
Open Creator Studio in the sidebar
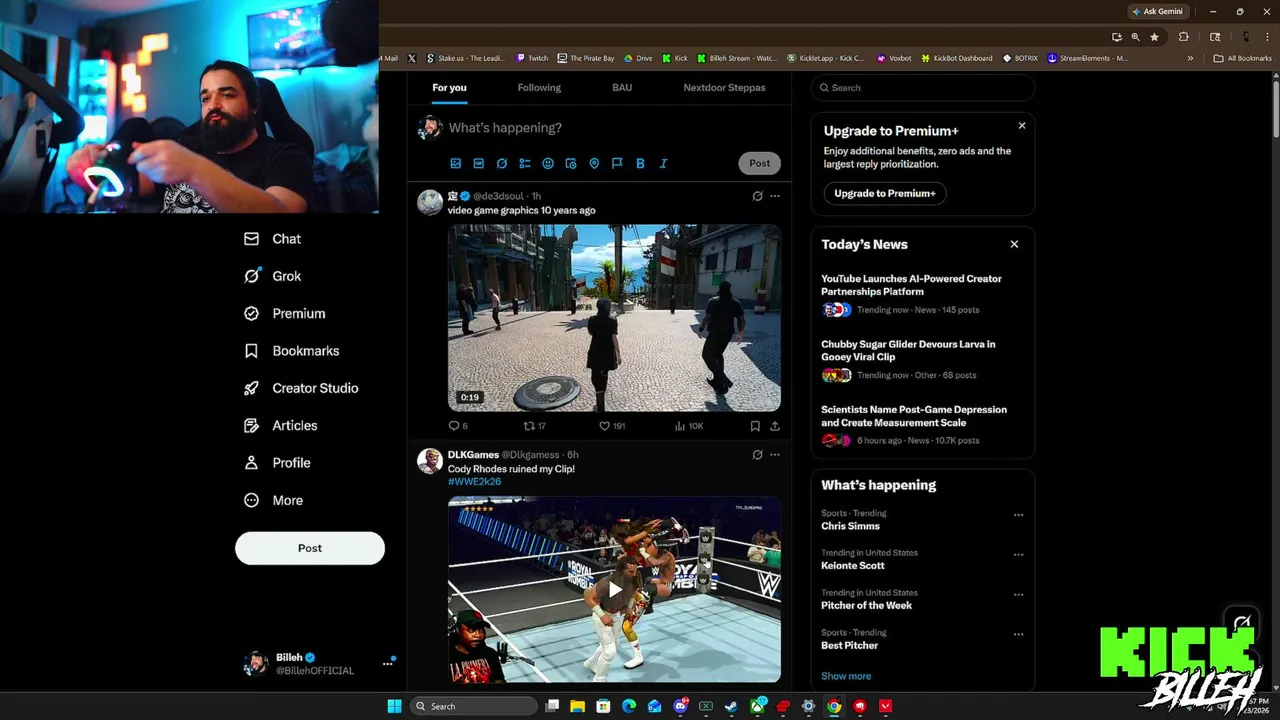tap(301, 388)
